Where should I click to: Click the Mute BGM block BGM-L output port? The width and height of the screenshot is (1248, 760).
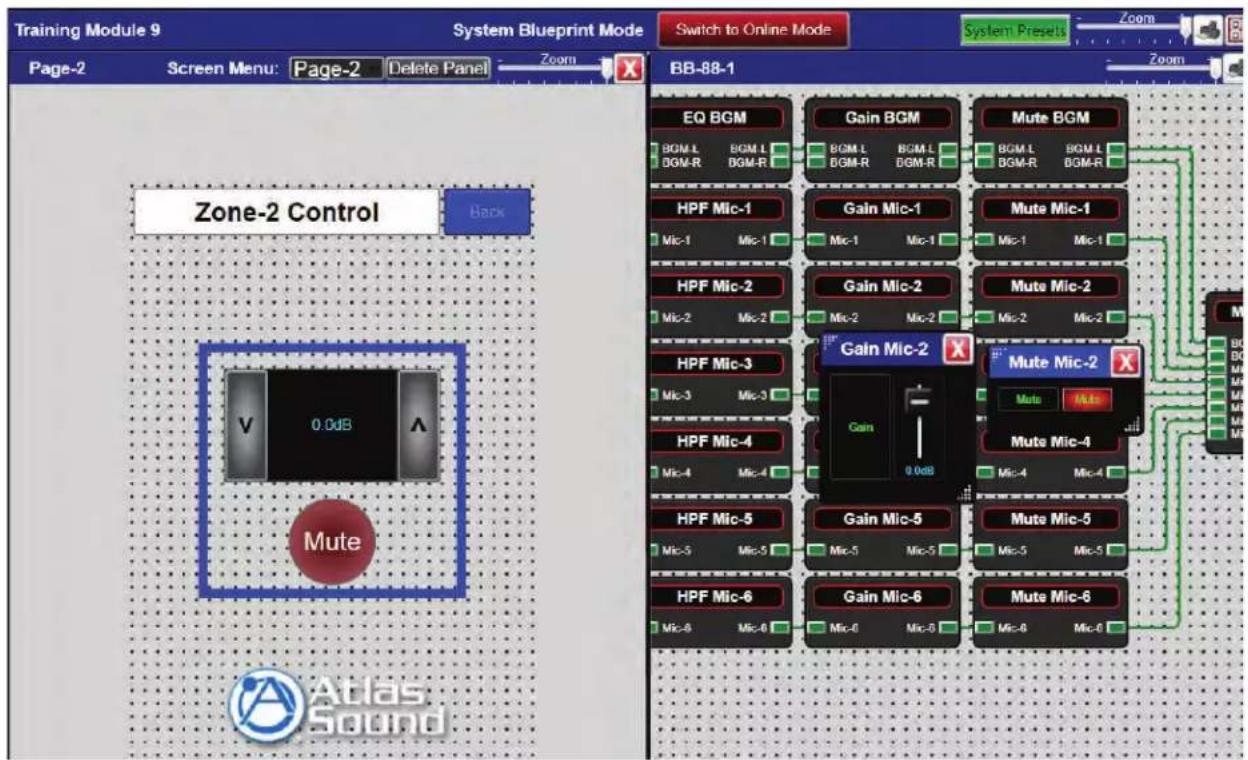1116,148
